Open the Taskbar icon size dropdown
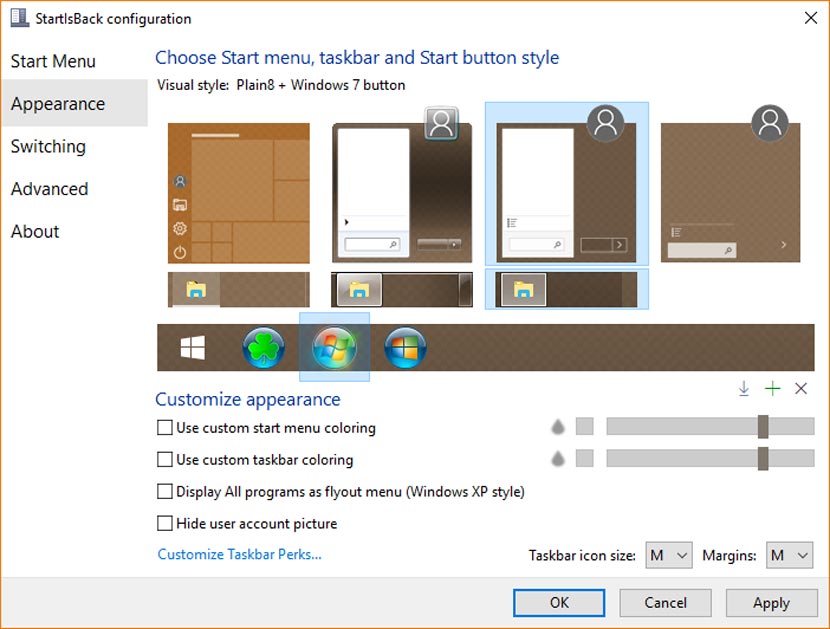The height and width of the screenshot is (629, 830). pos(667,554)
